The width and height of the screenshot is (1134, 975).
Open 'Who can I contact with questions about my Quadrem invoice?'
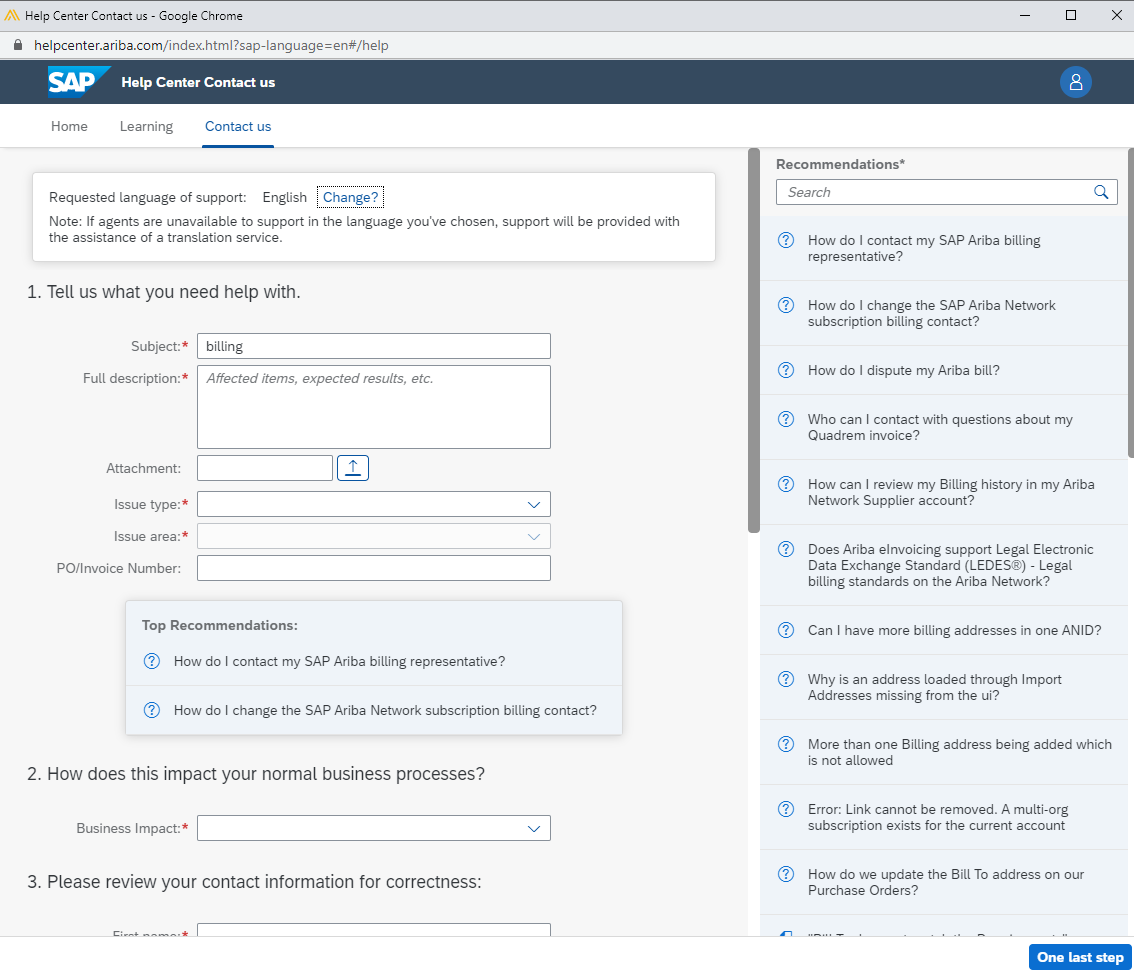[x=940, y=427]
